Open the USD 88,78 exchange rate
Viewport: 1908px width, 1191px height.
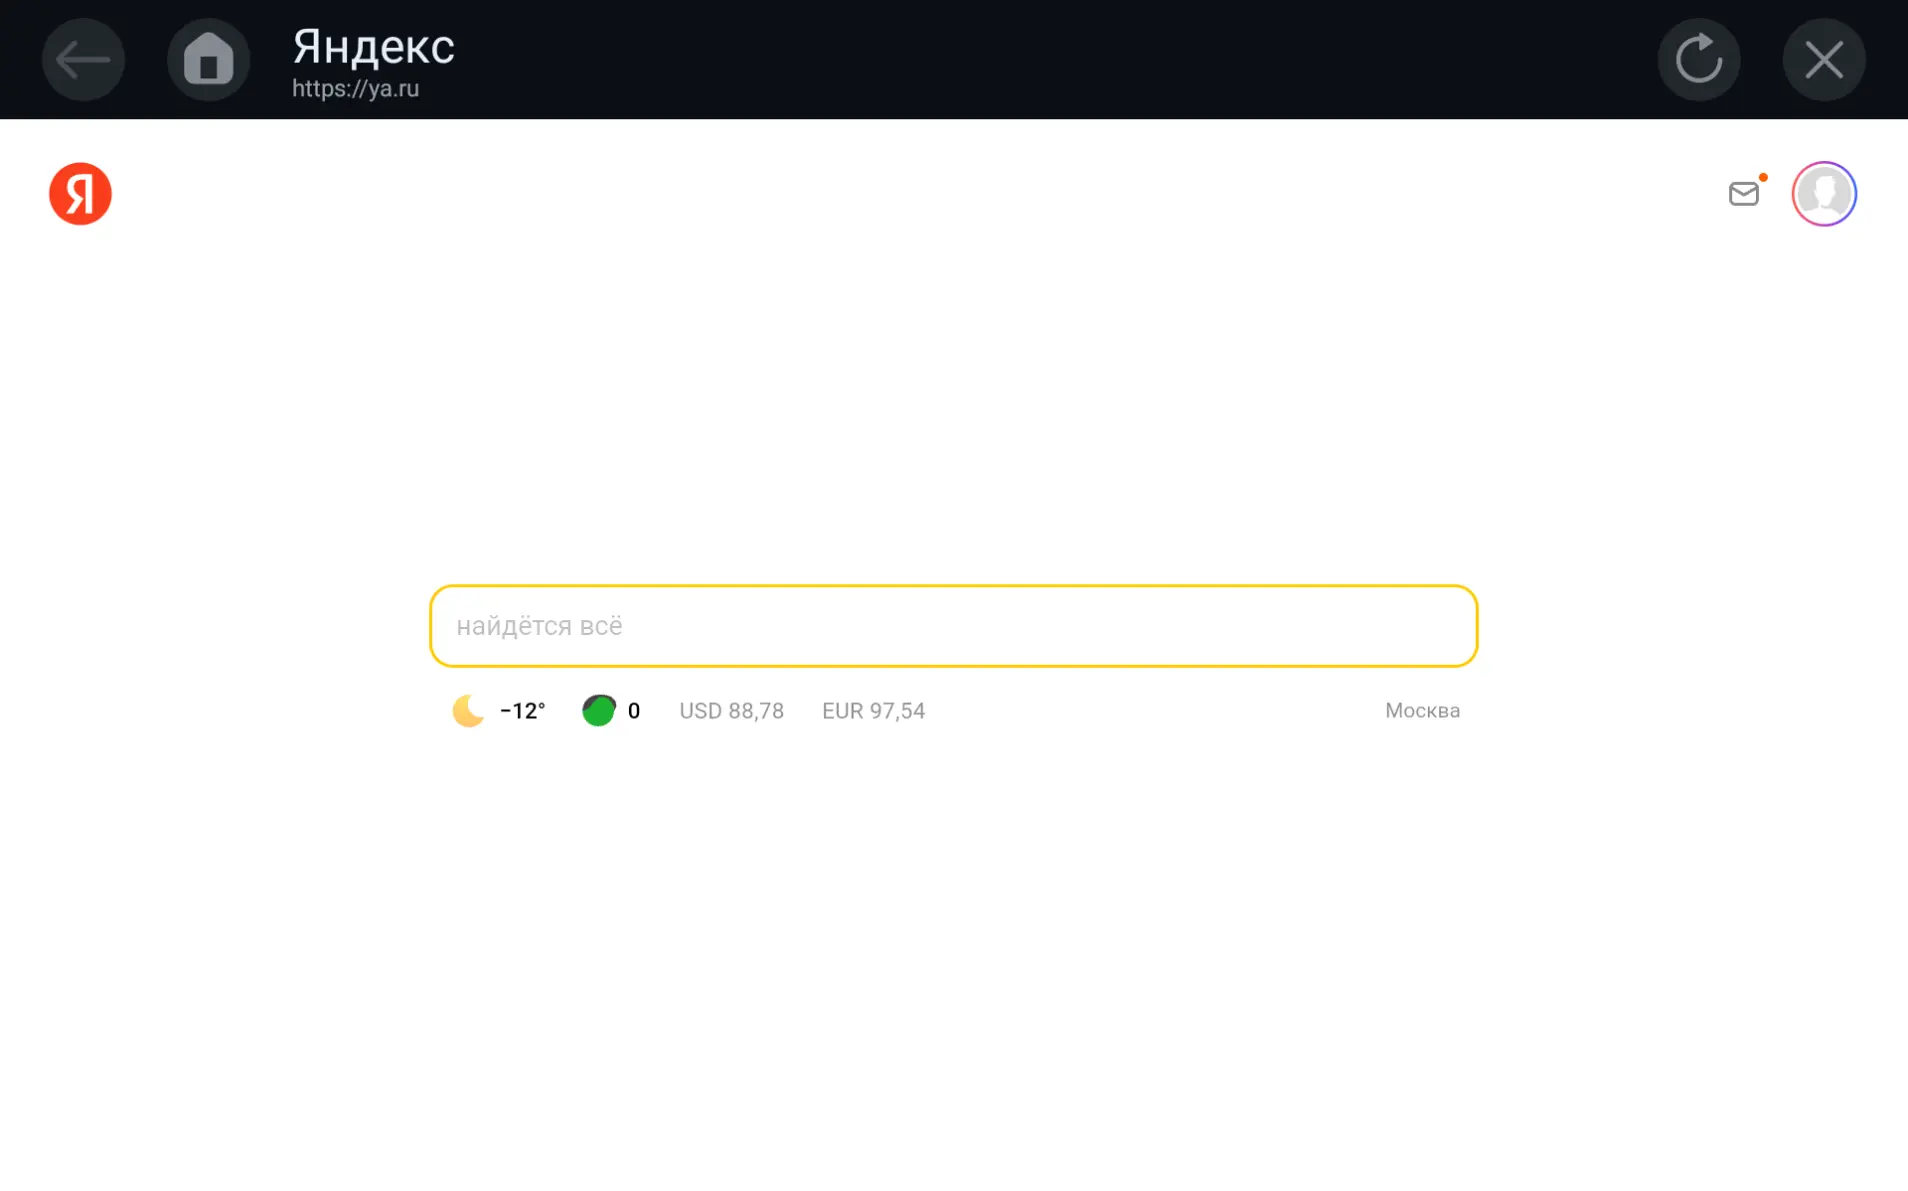(731, 711)
